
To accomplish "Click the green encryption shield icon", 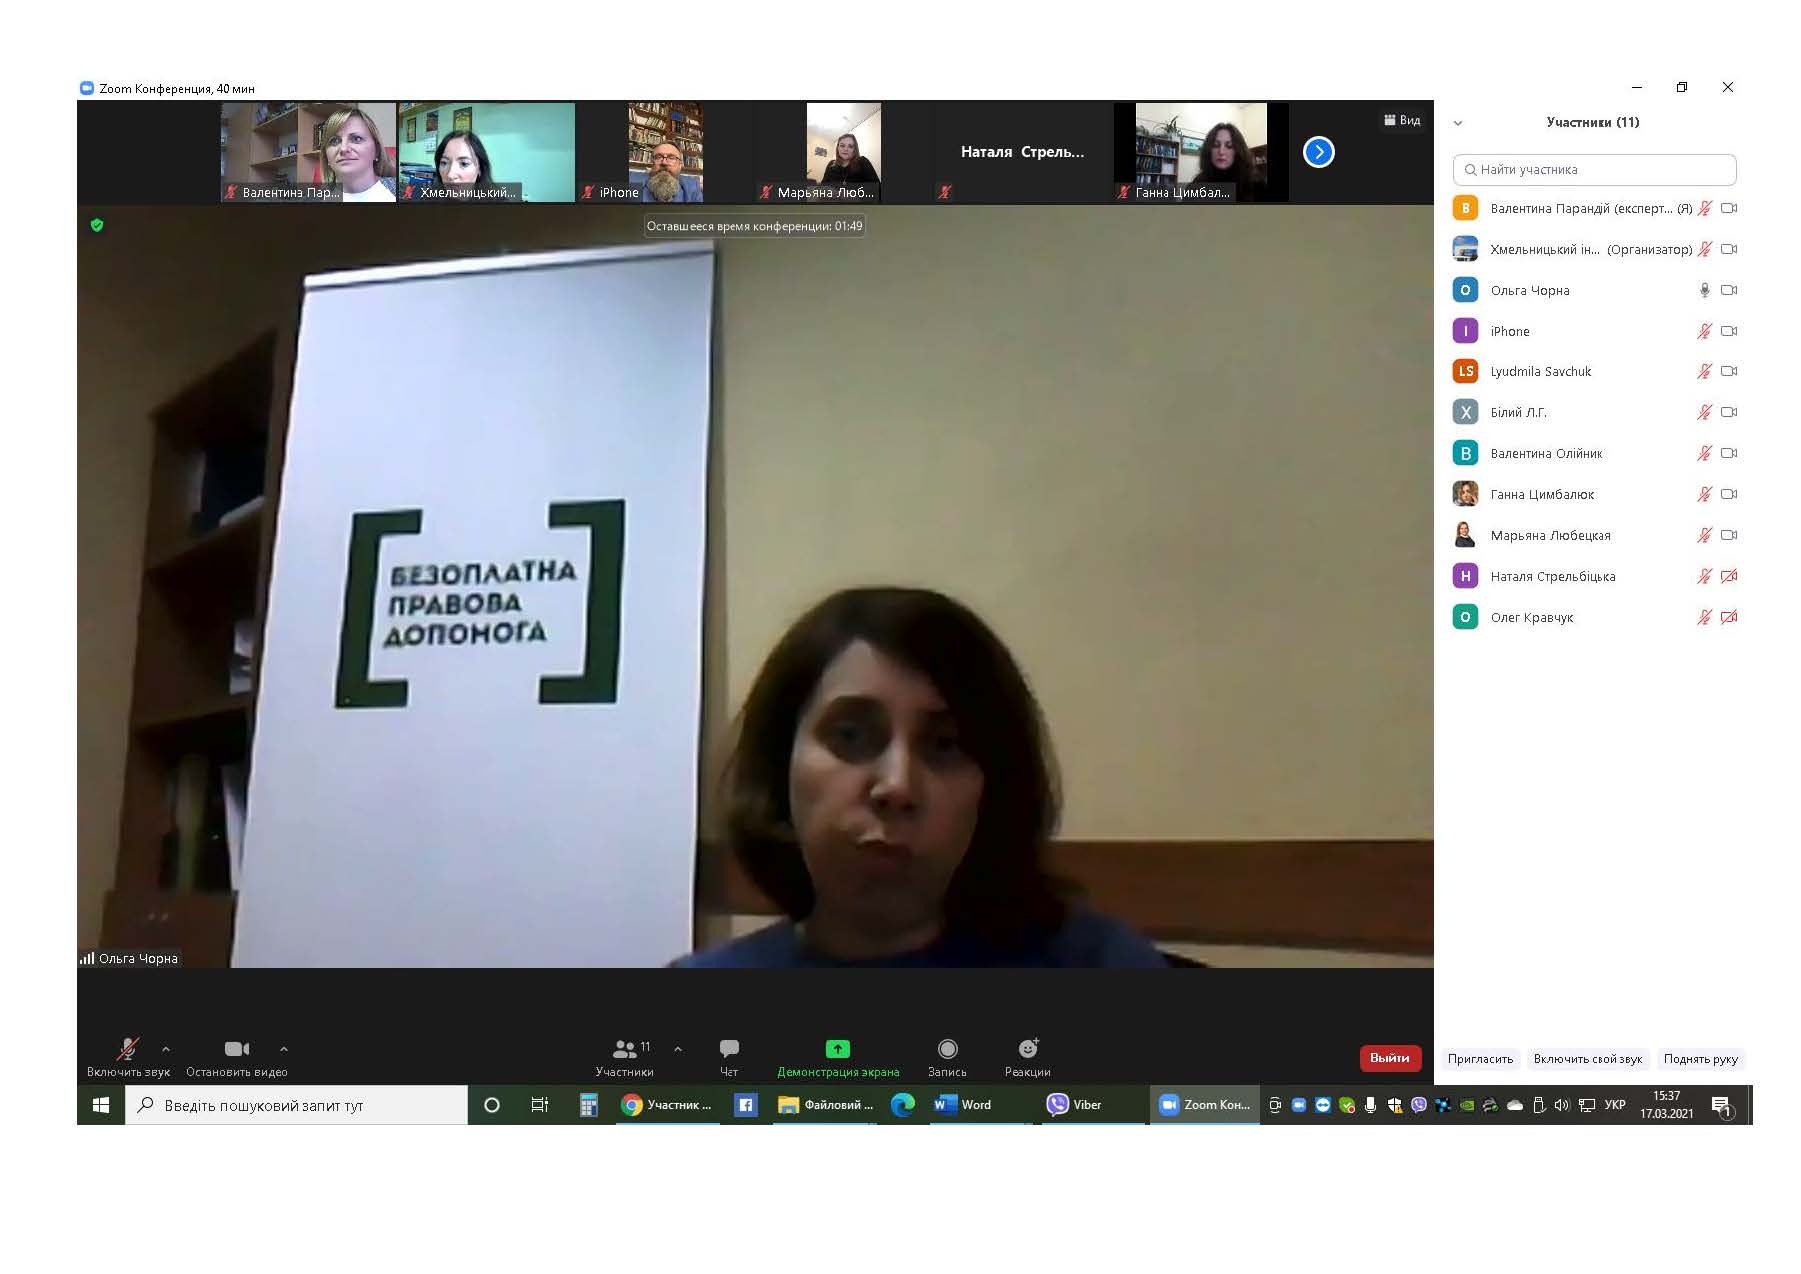I will click(97, 225).
